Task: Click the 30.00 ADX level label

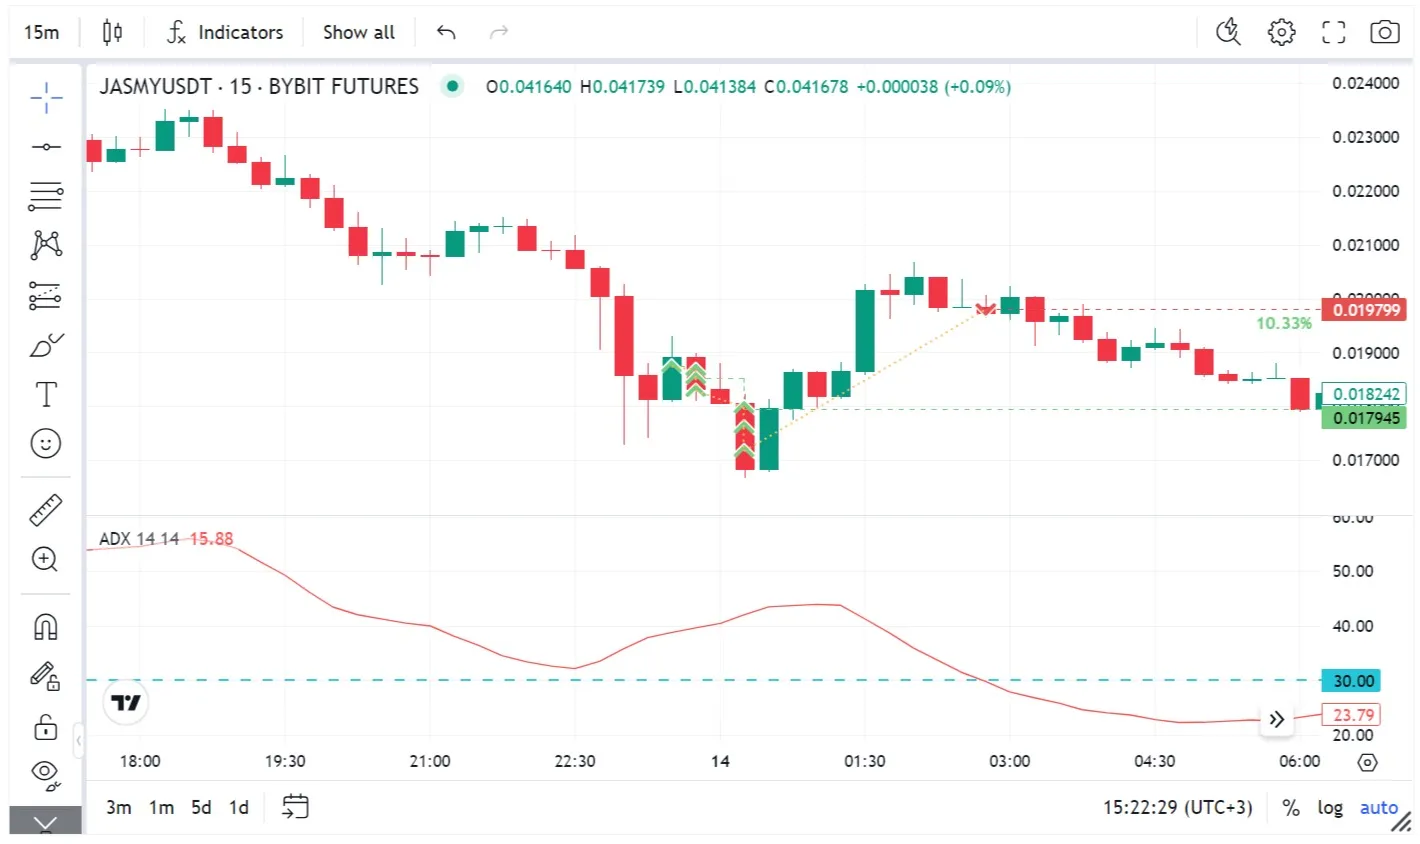Action: point(1353,681)
